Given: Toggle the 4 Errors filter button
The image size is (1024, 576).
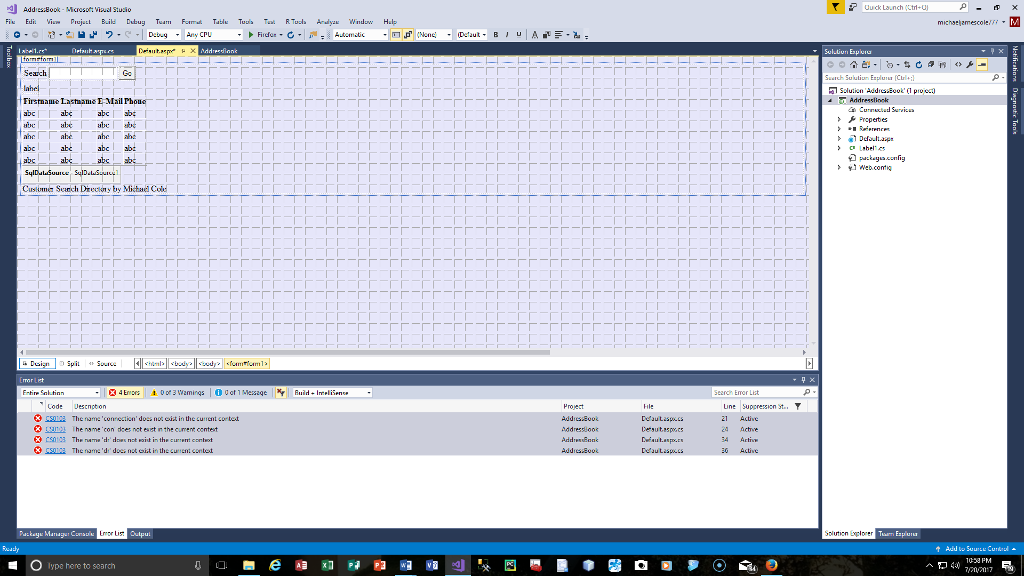Looking at the screenshot, I should pos(126,393).
